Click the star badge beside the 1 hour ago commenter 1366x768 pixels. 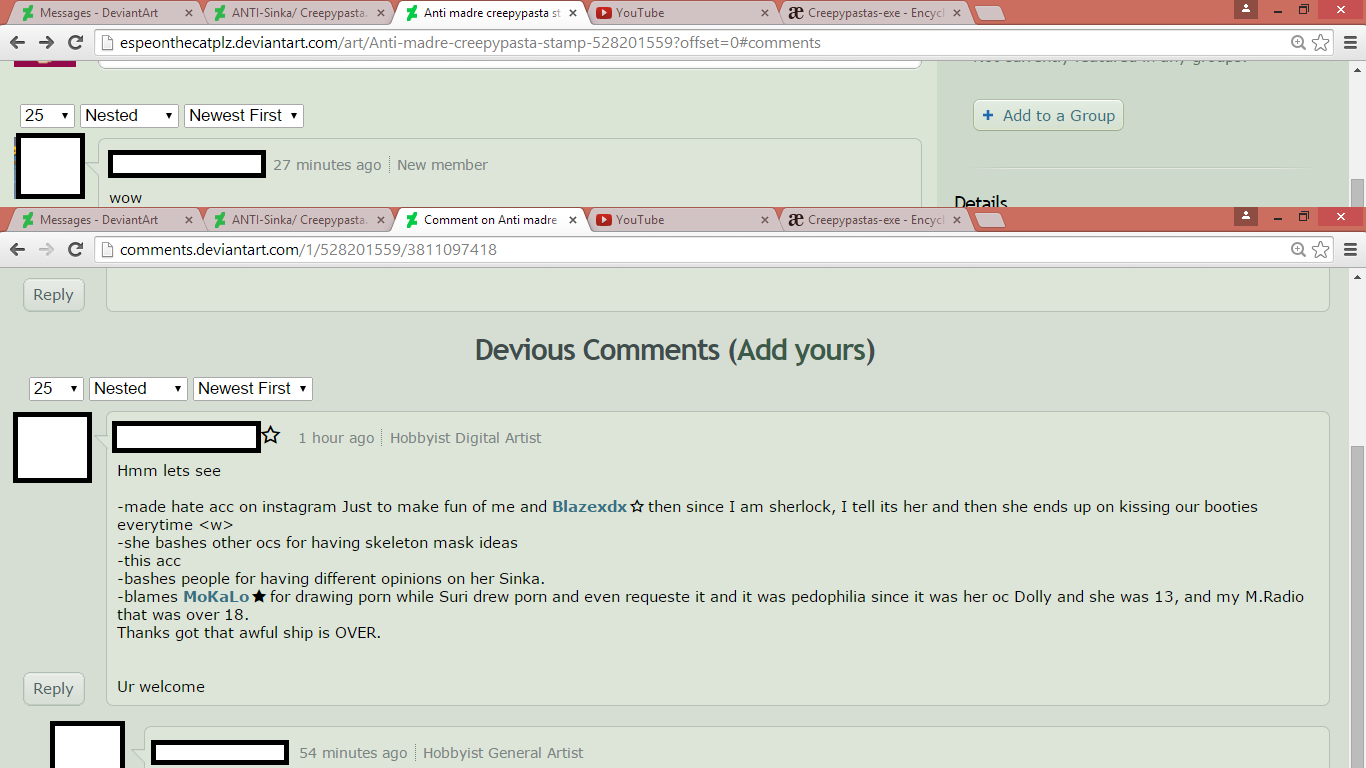tap(271, 436)
